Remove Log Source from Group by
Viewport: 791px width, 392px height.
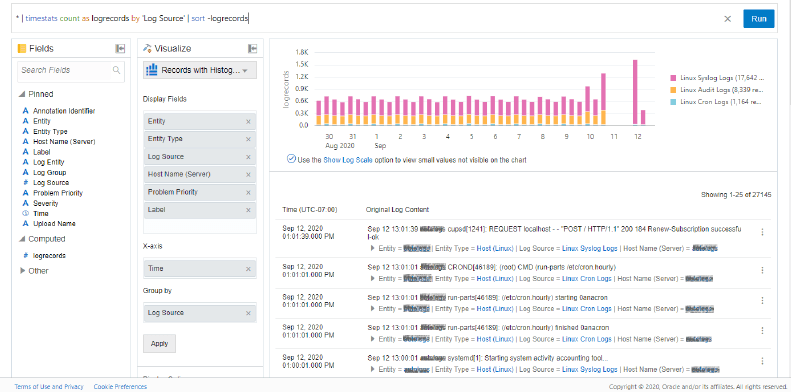click(248, 313)
